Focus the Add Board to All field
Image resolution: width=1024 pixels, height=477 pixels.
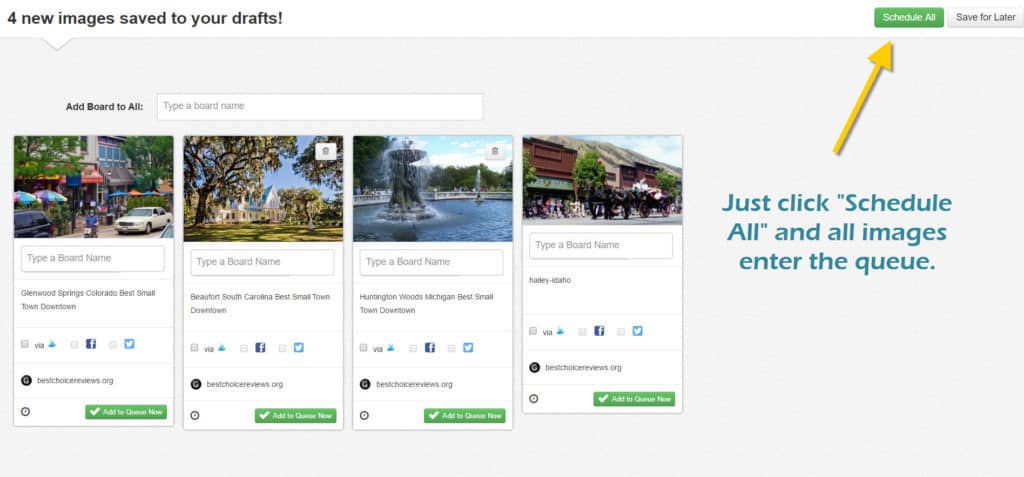click(320, 107)
